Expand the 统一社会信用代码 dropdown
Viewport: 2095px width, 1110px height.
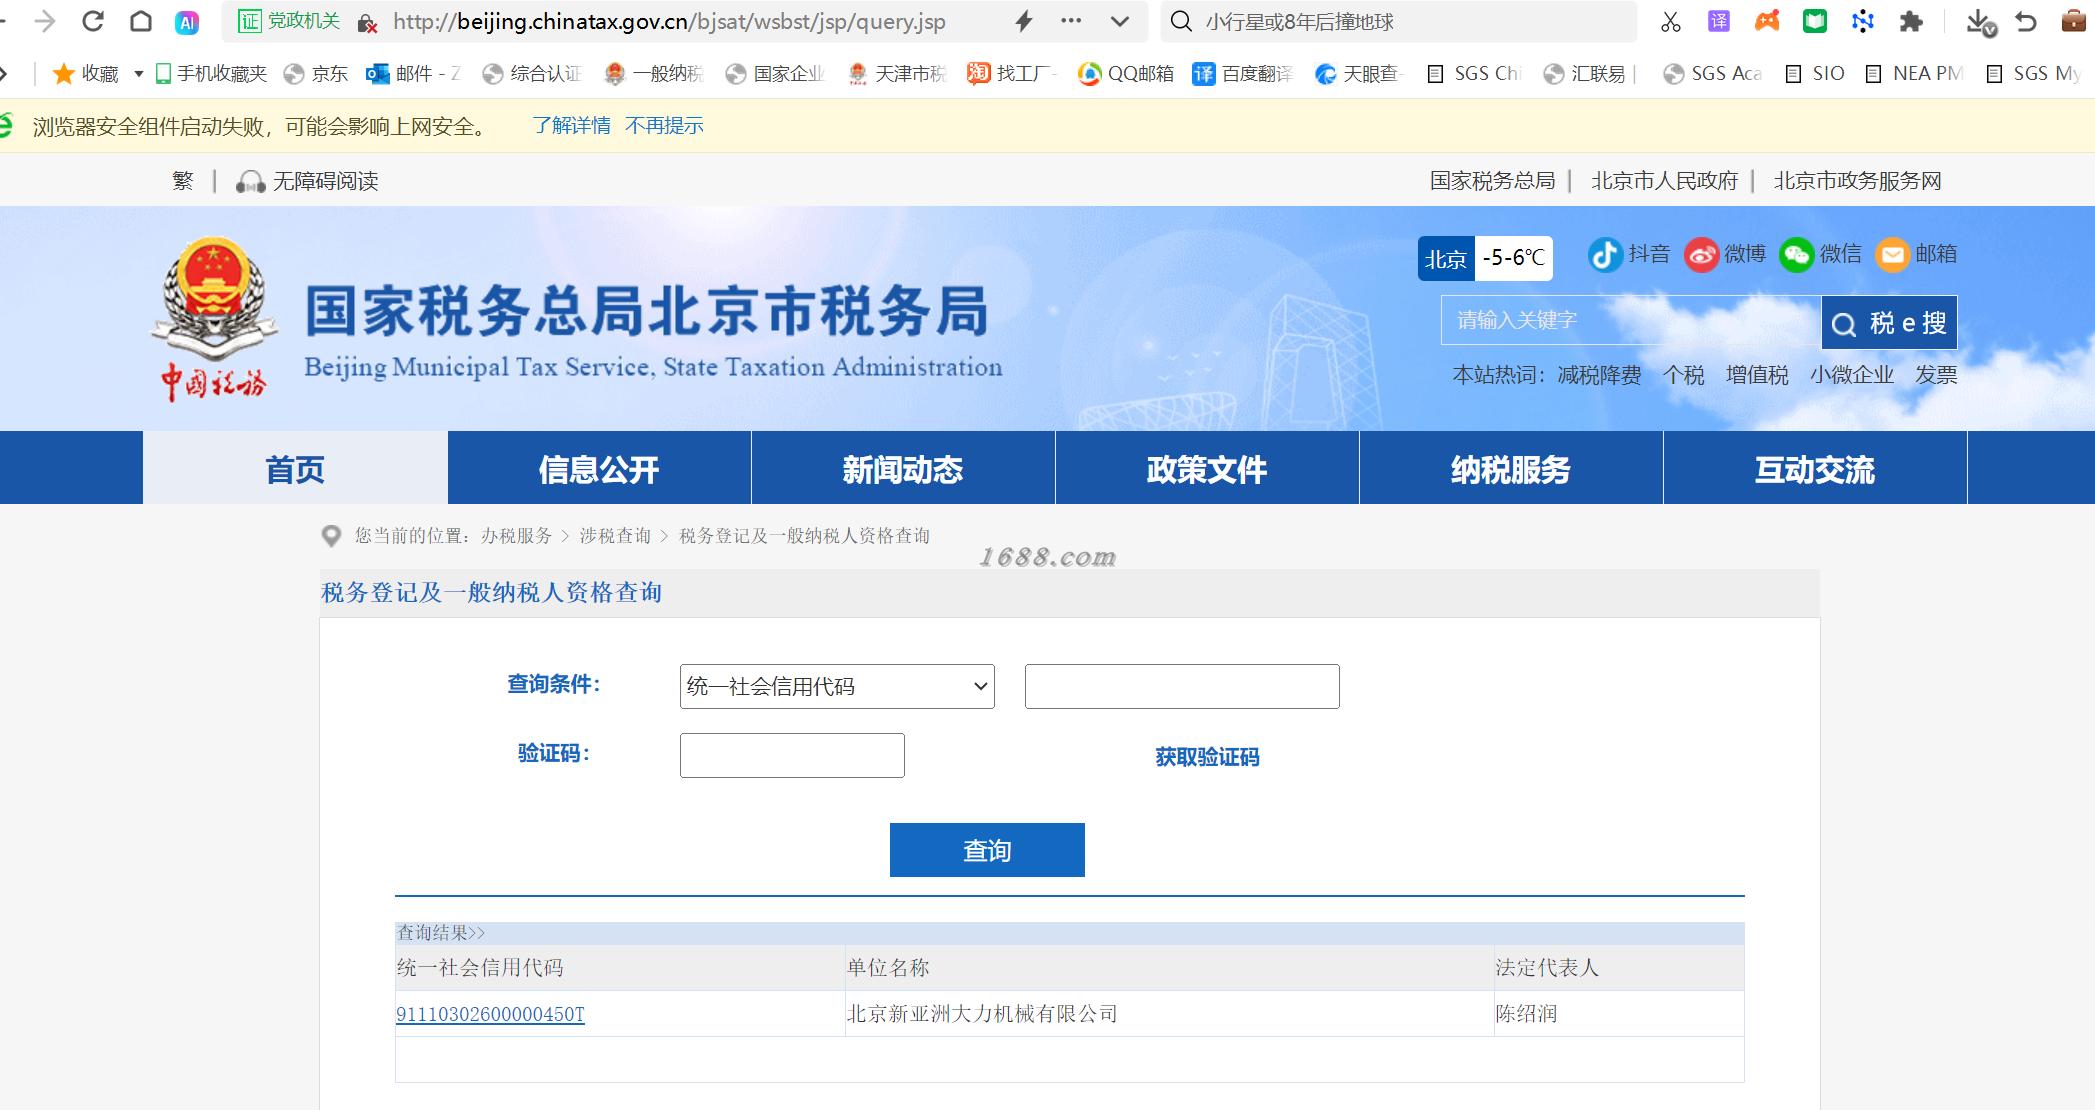[837, 686]
